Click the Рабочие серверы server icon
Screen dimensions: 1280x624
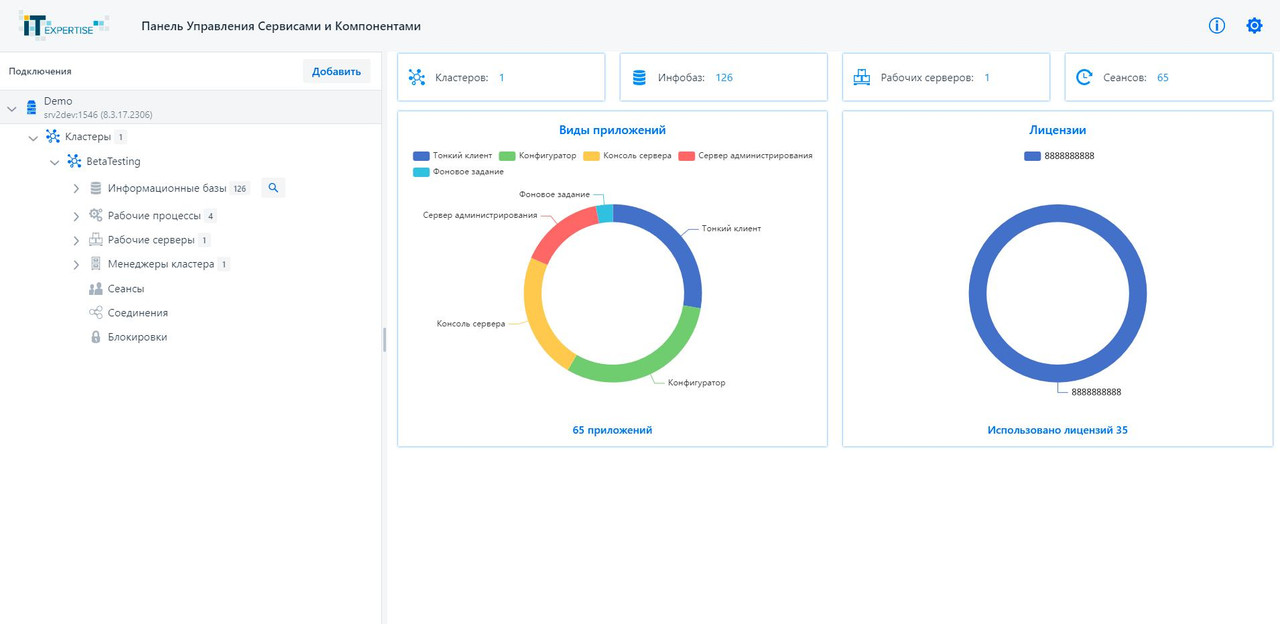pos(96,240)
